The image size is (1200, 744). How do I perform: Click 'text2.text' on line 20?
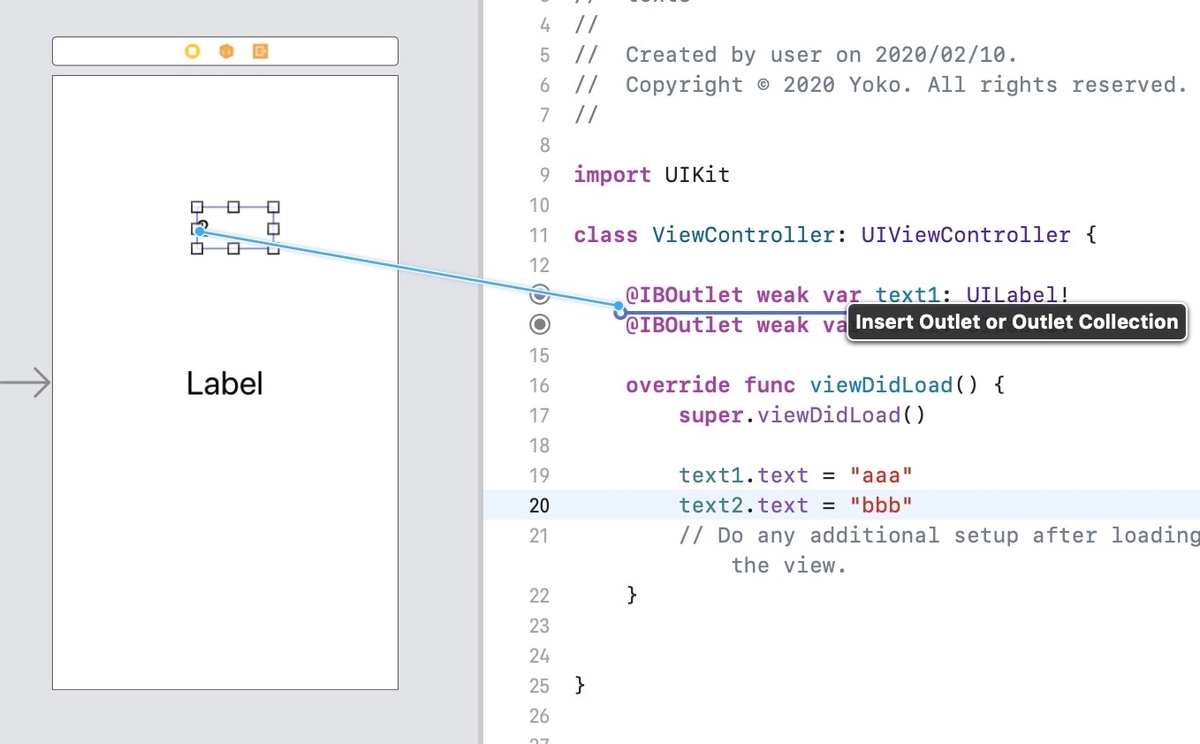point(744,505)
